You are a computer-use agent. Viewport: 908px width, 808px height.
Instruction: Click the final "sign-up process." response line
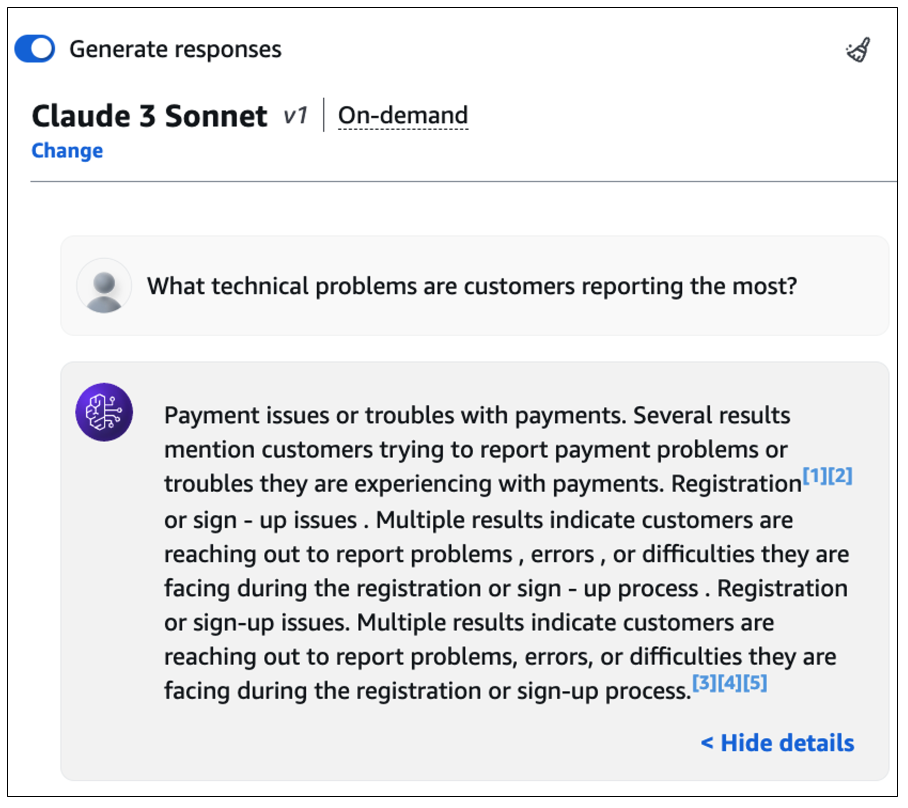coord(427,691)
